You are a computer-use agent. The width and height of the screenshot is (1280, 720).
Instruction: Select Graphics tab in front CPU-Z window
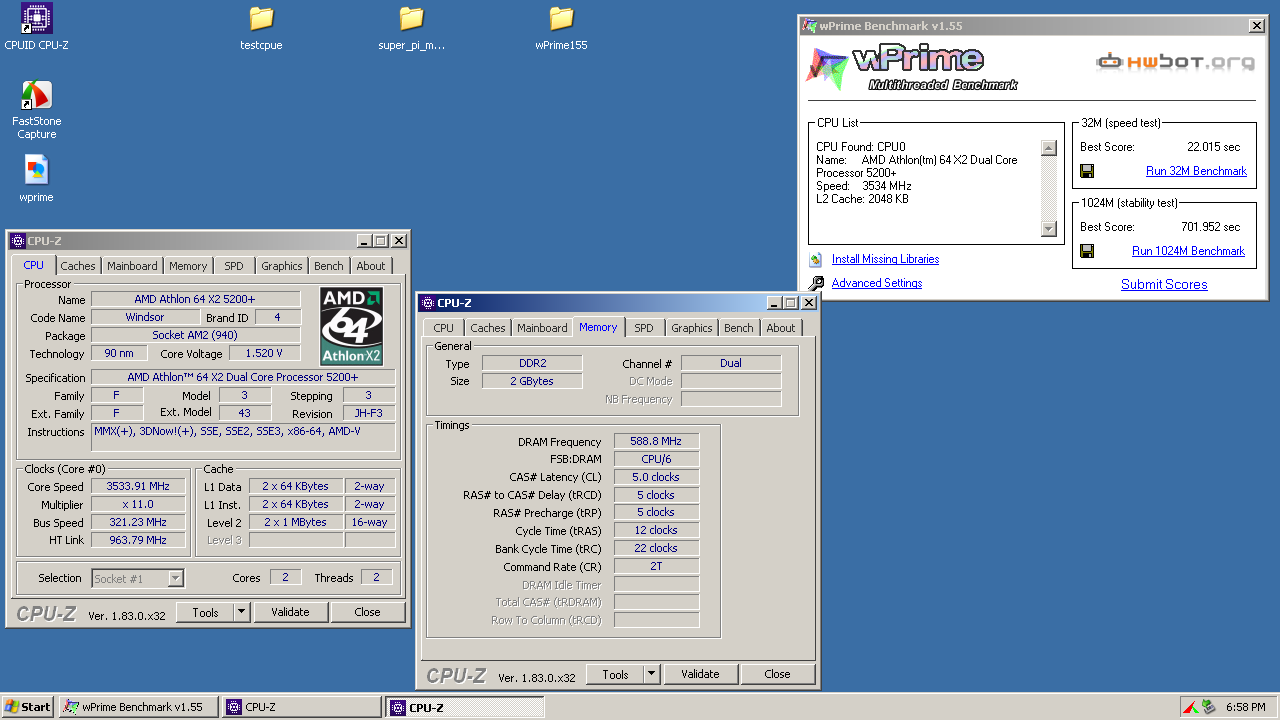pos(692,328)
